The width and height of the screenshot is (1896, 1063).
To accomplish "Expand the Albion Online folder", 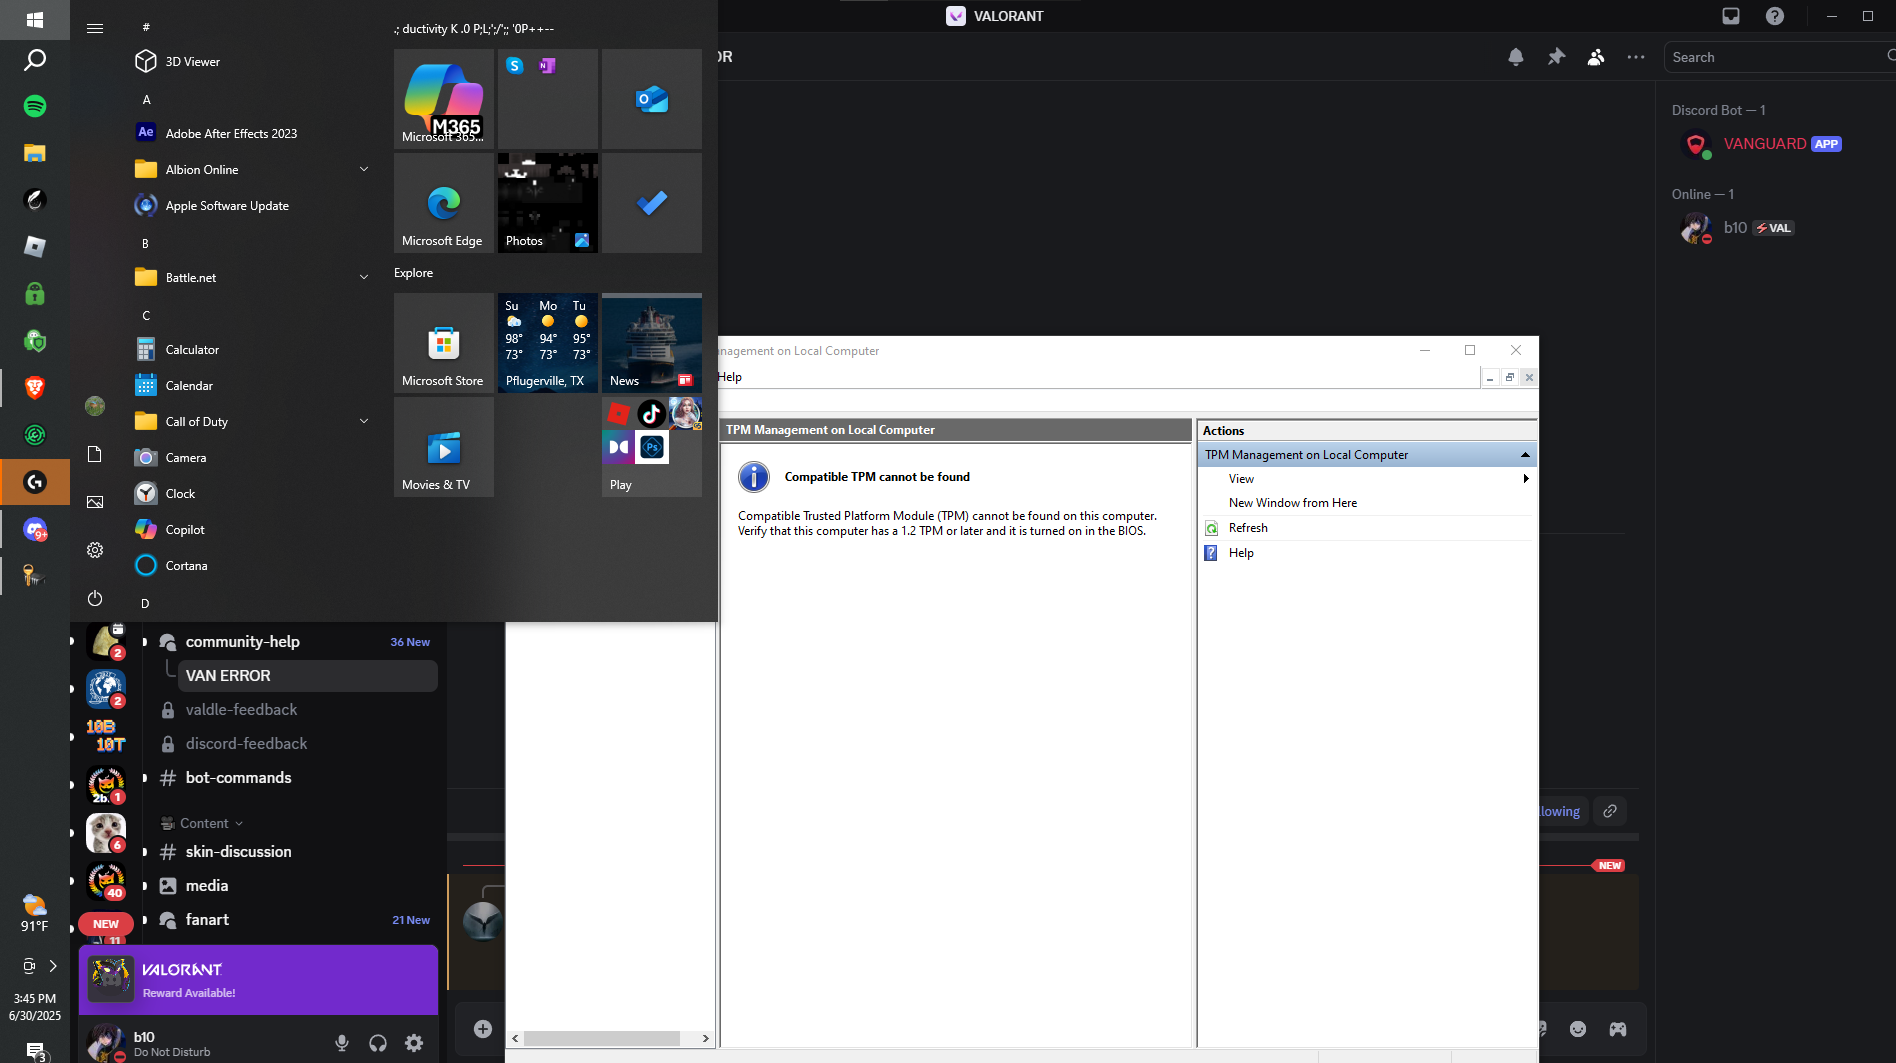I will [364, 170].
